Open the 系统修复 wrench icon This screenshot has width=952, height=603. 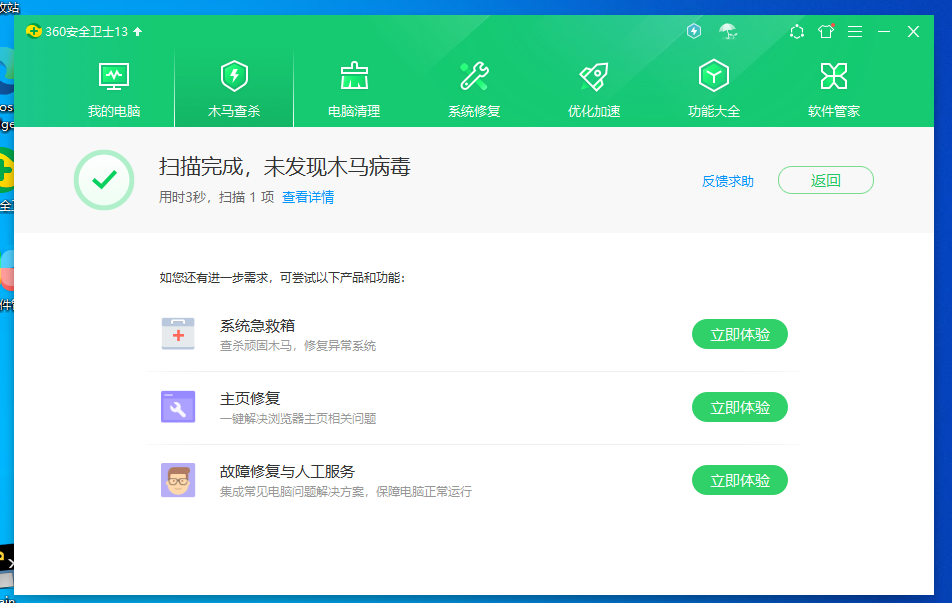pos(474,76)
